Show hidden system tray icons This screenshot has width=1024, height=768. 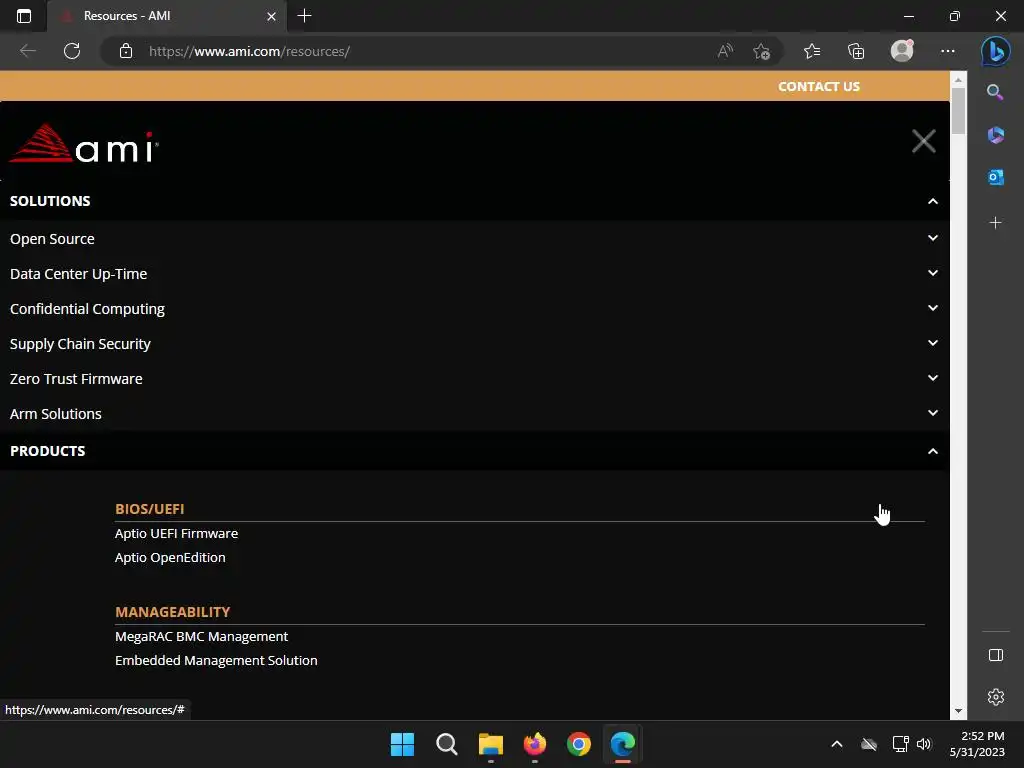[x=837, y=744]
